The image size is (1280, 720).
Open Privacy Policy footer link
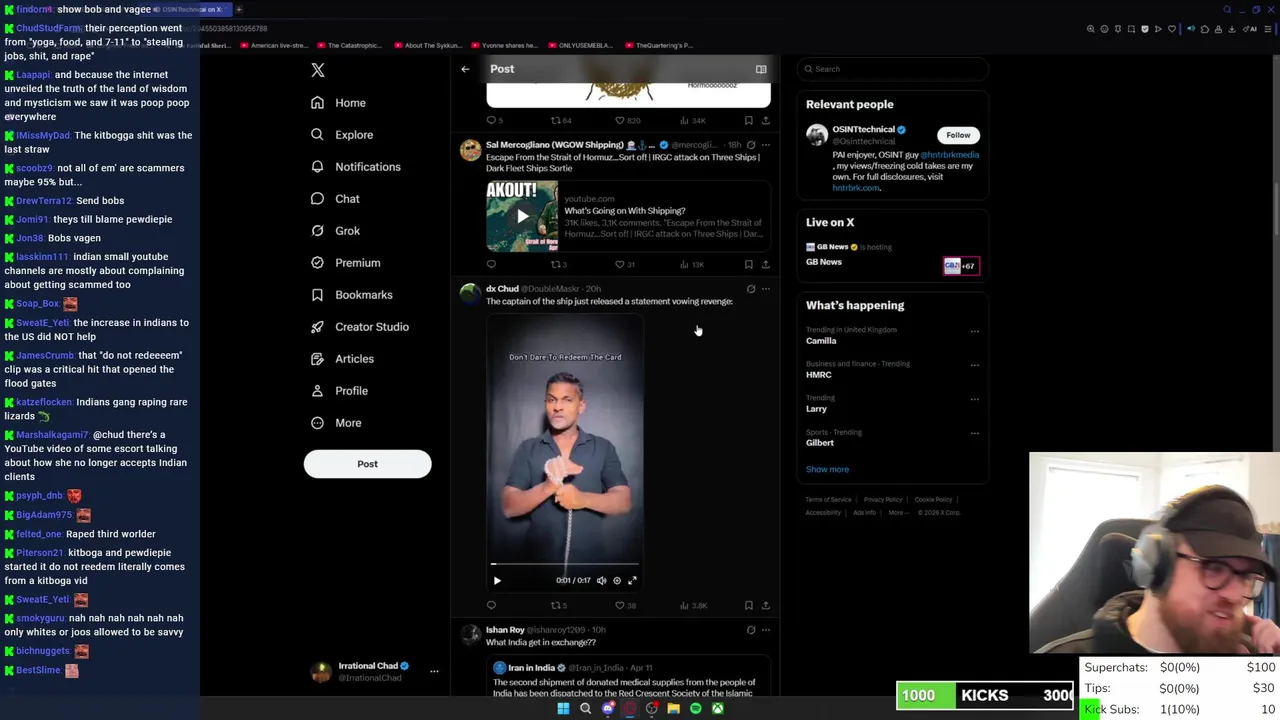[x=883, y=499]
